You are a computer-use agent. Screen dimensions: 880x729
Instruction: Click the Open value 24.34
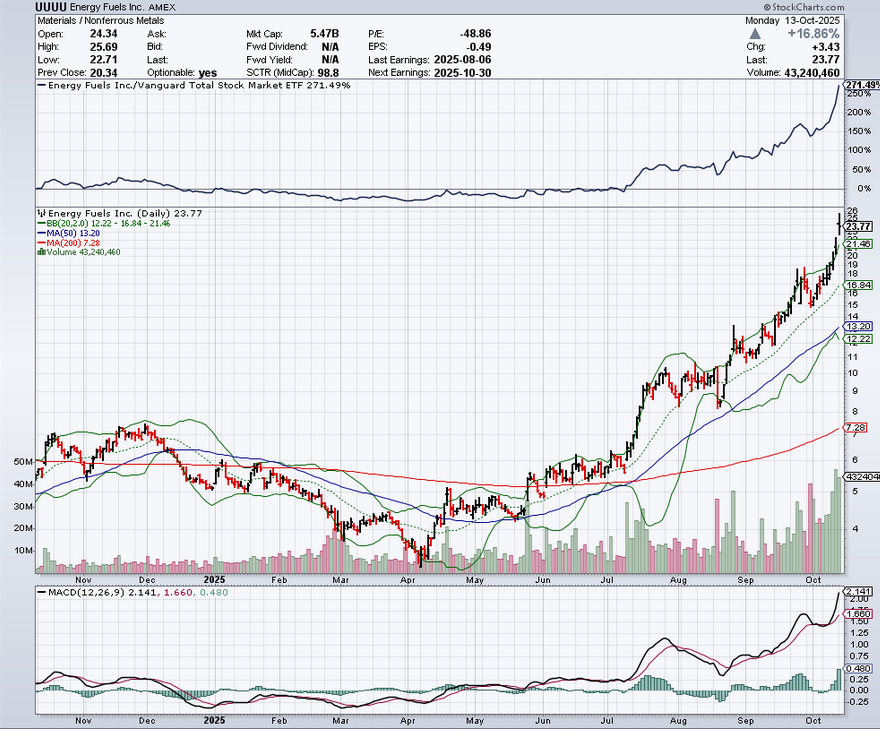click(104, 34)
